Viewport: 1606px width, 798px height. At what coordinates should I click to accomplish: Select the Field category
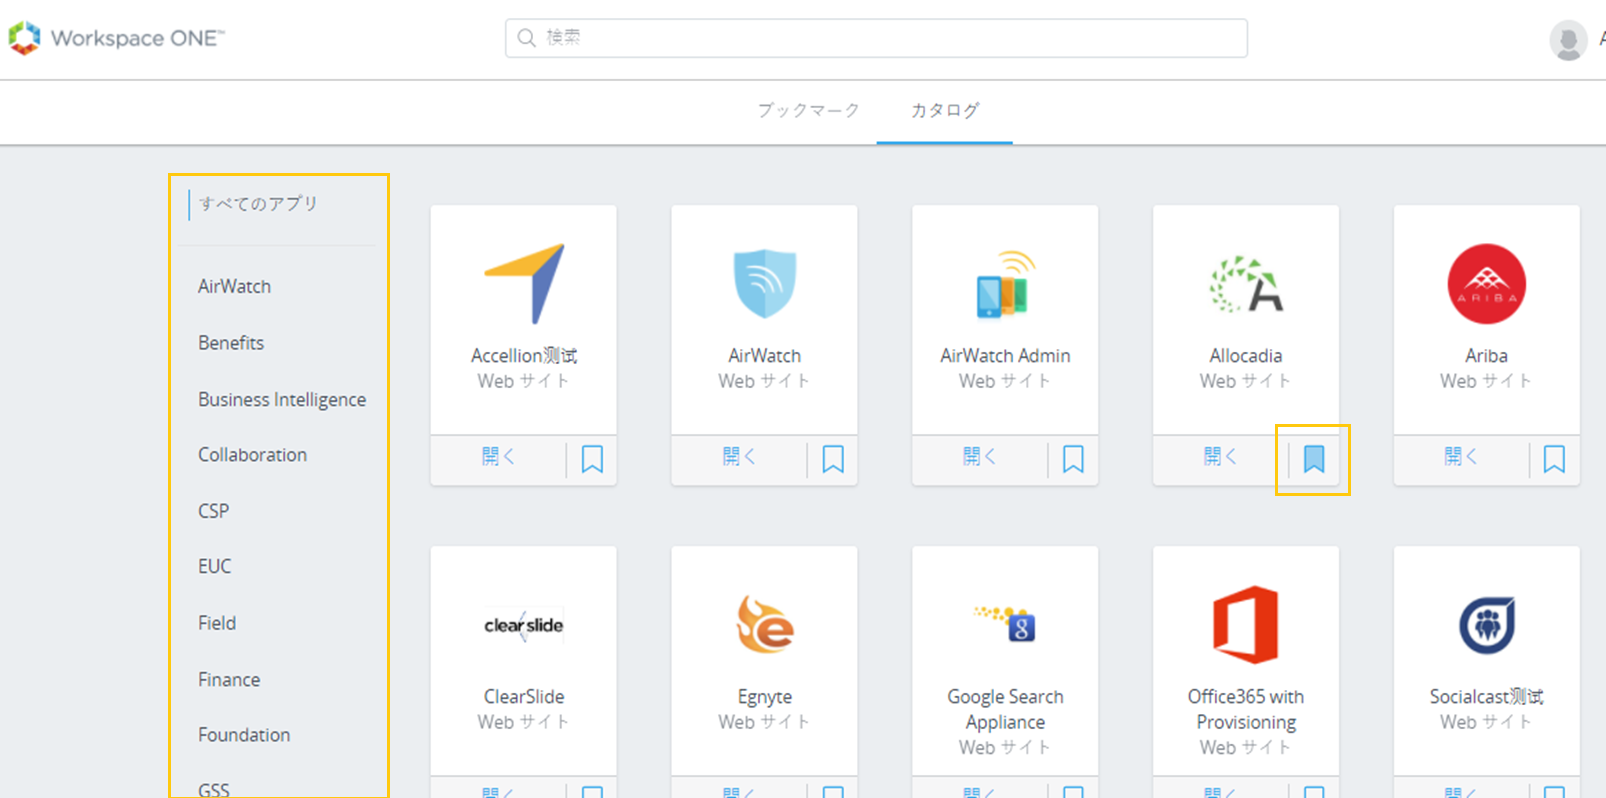pyautogui.click(x=217, y=623)
